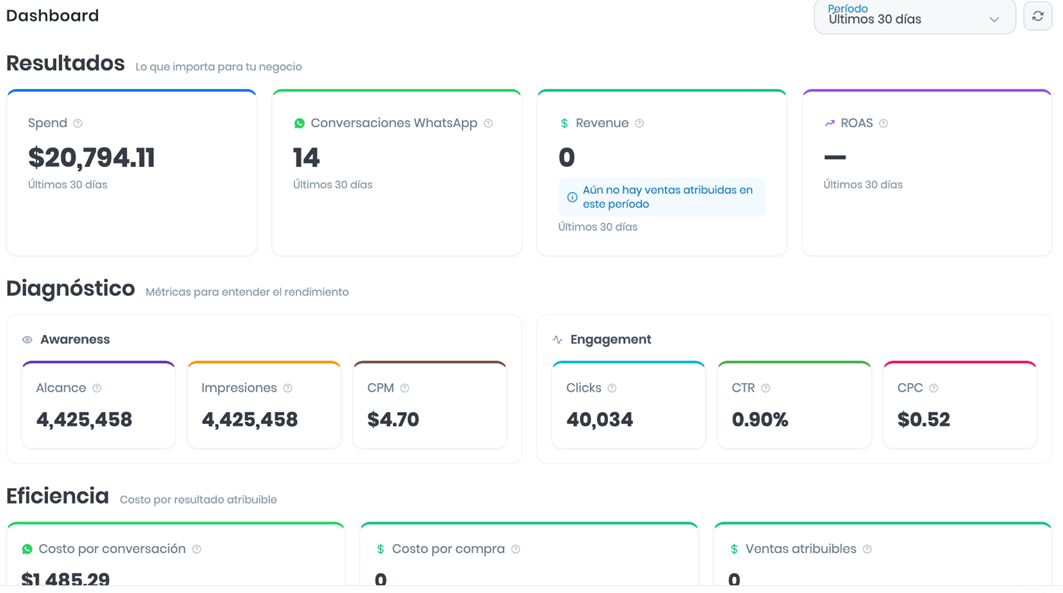Click the help icon next to CPC
This screenshot has width=1063, height=593.
(934, 388)
